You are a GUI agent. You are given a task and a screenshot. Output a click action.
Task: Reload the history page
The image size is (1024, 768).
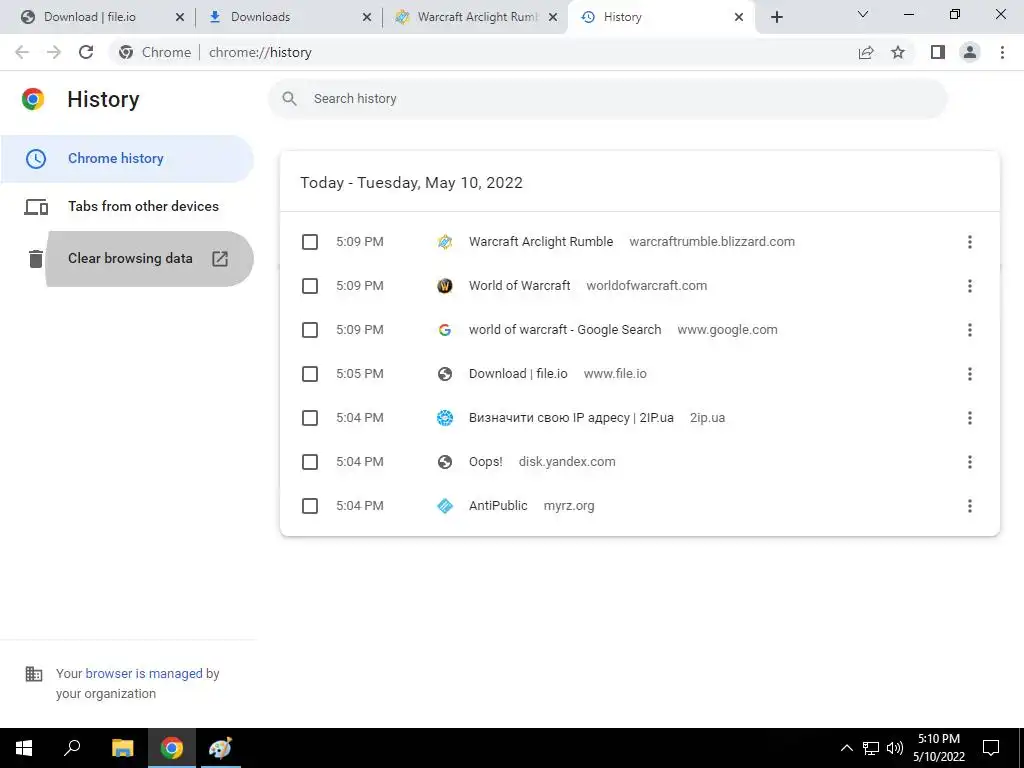tap(86, 52)
